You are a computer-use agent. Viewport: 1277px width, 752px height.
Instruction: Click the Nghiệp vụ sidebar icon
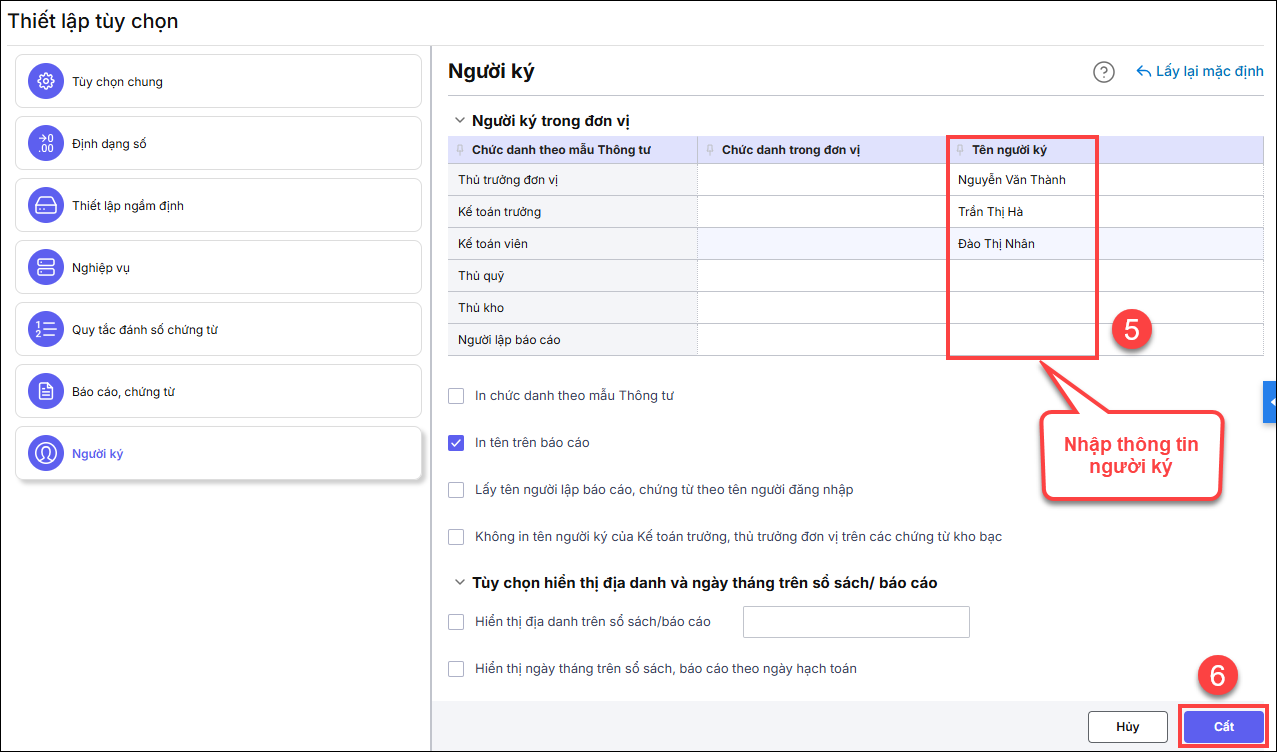click(x=45, y=268)
